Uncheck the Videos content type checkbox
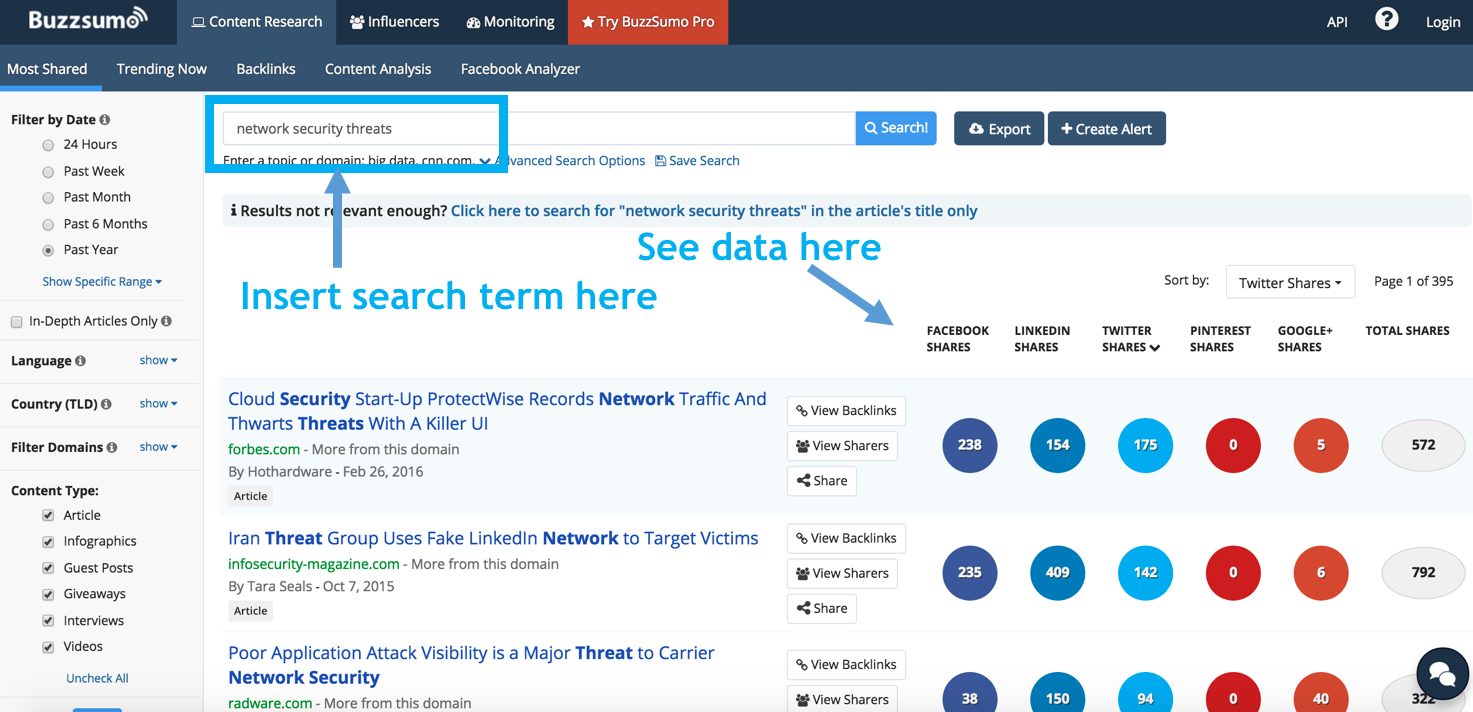This screenshot has width=1473, height=712. [x=48, y=646]
